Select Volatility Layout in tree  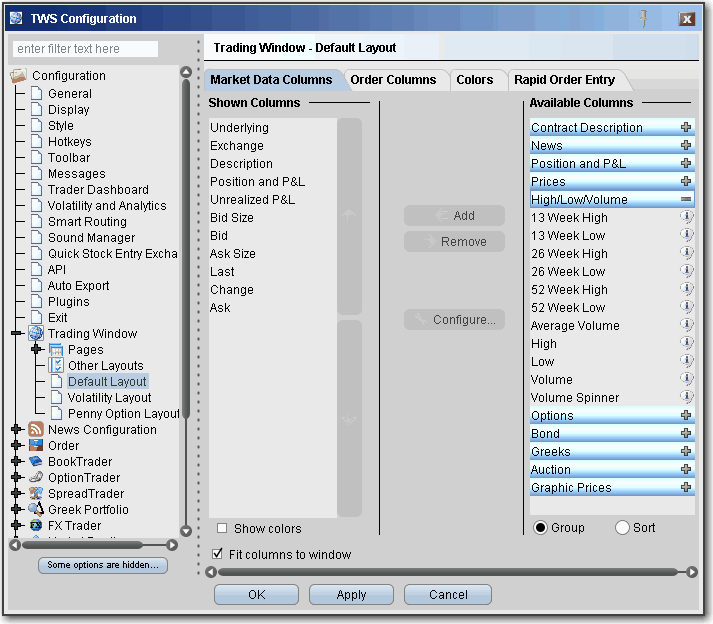coord(109,398)
